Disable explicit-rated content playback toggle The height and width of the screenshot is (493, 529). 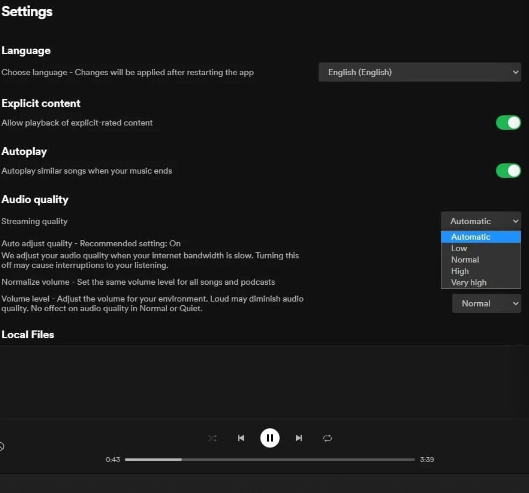(x=508, y=122)
